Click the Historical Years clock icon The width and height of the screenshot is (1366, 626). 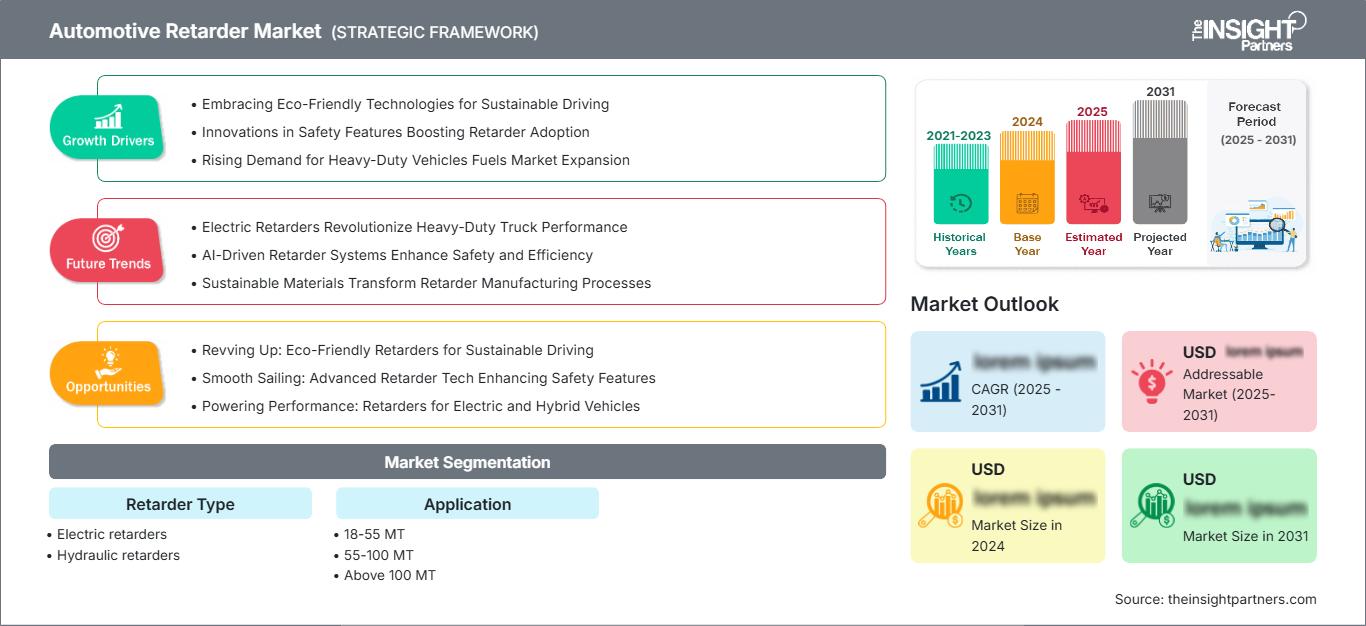click(x=960, y=203)
